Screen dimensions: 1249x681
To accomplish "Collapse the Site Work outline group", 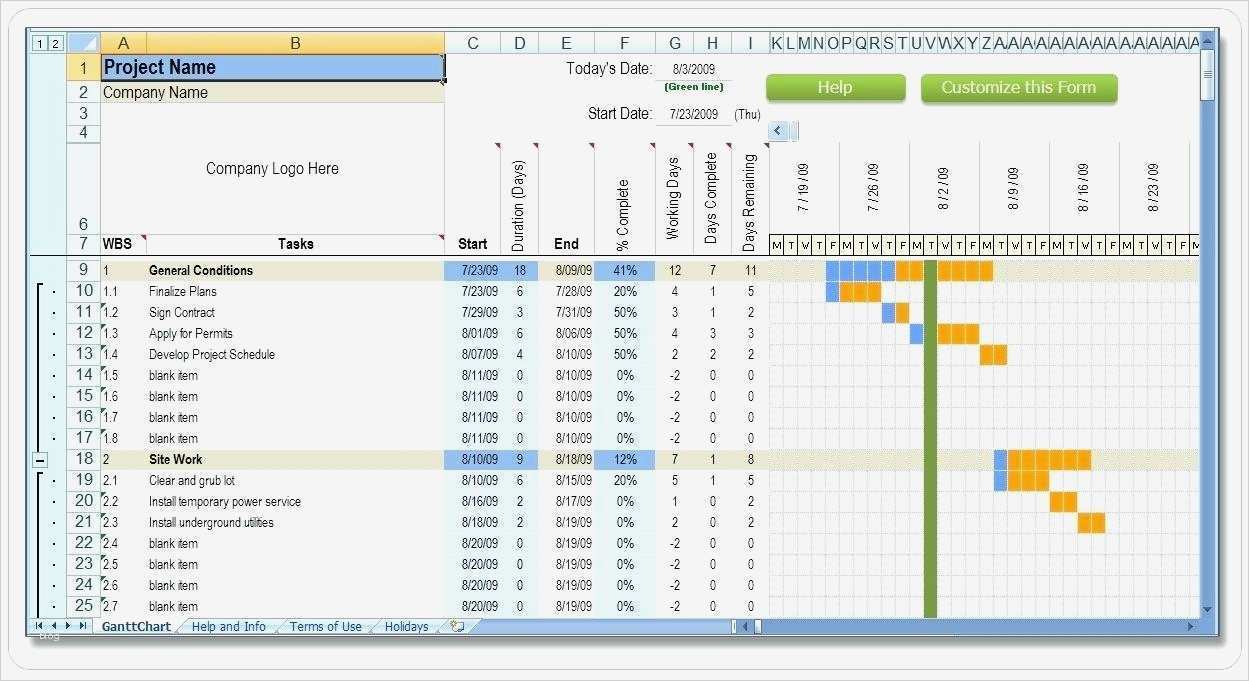I will [40, 460].
